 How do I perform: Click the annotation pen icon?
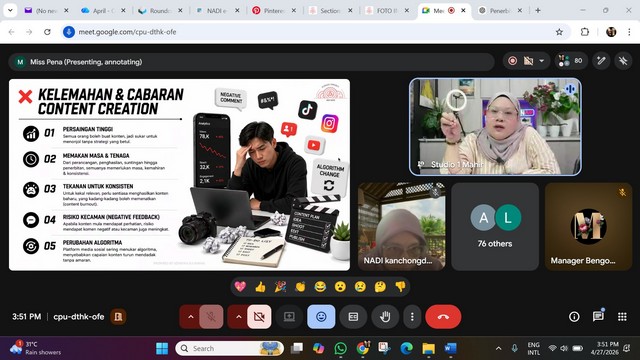coord(601,61)
